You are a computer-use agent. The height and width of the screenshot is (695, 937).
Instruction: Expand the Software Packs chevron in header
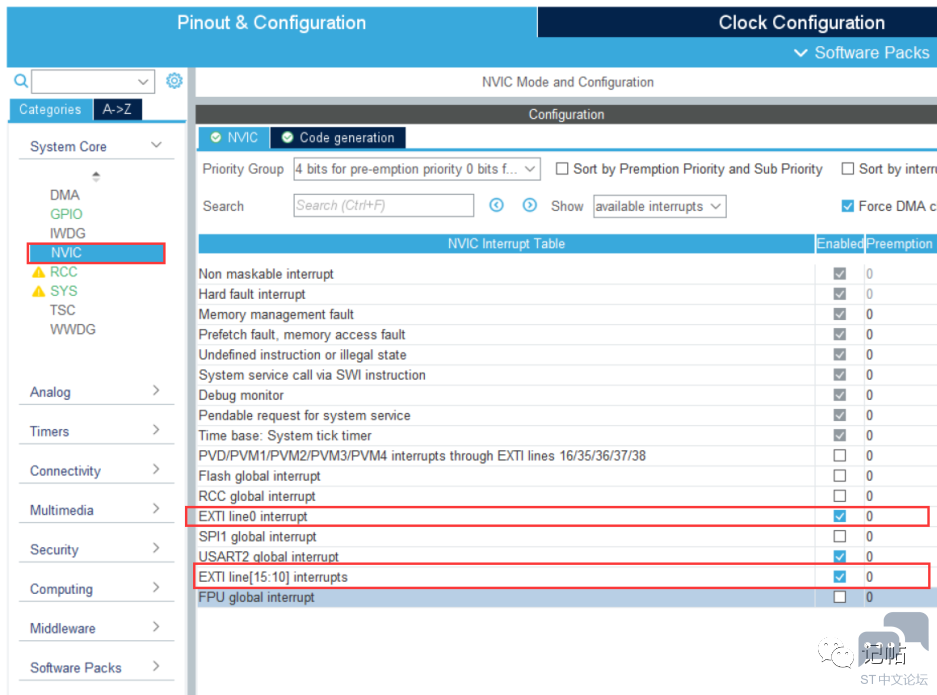pyautogui.click(x=800, y=53)
